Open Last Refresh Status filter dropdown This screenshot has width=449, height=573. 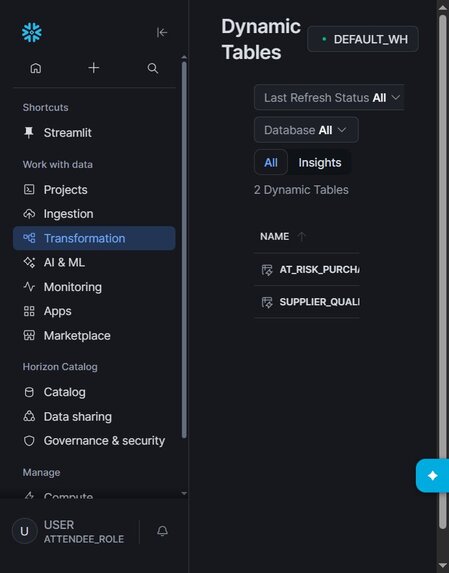coord(330,98)
